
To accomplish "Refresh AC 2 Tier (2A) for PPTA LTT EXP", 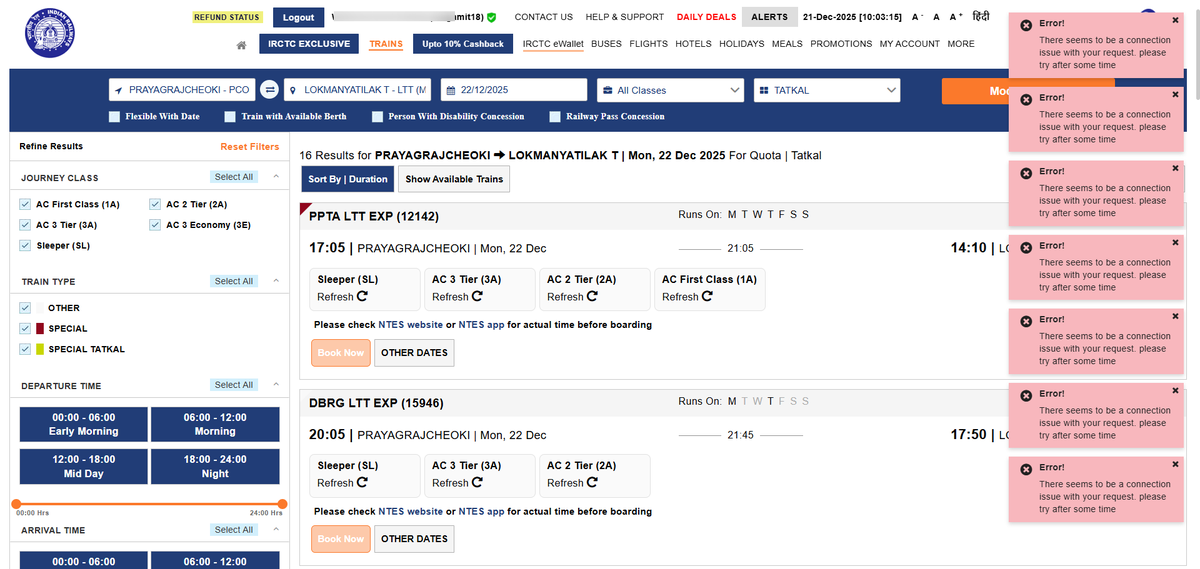I will (x=592, y=297).
